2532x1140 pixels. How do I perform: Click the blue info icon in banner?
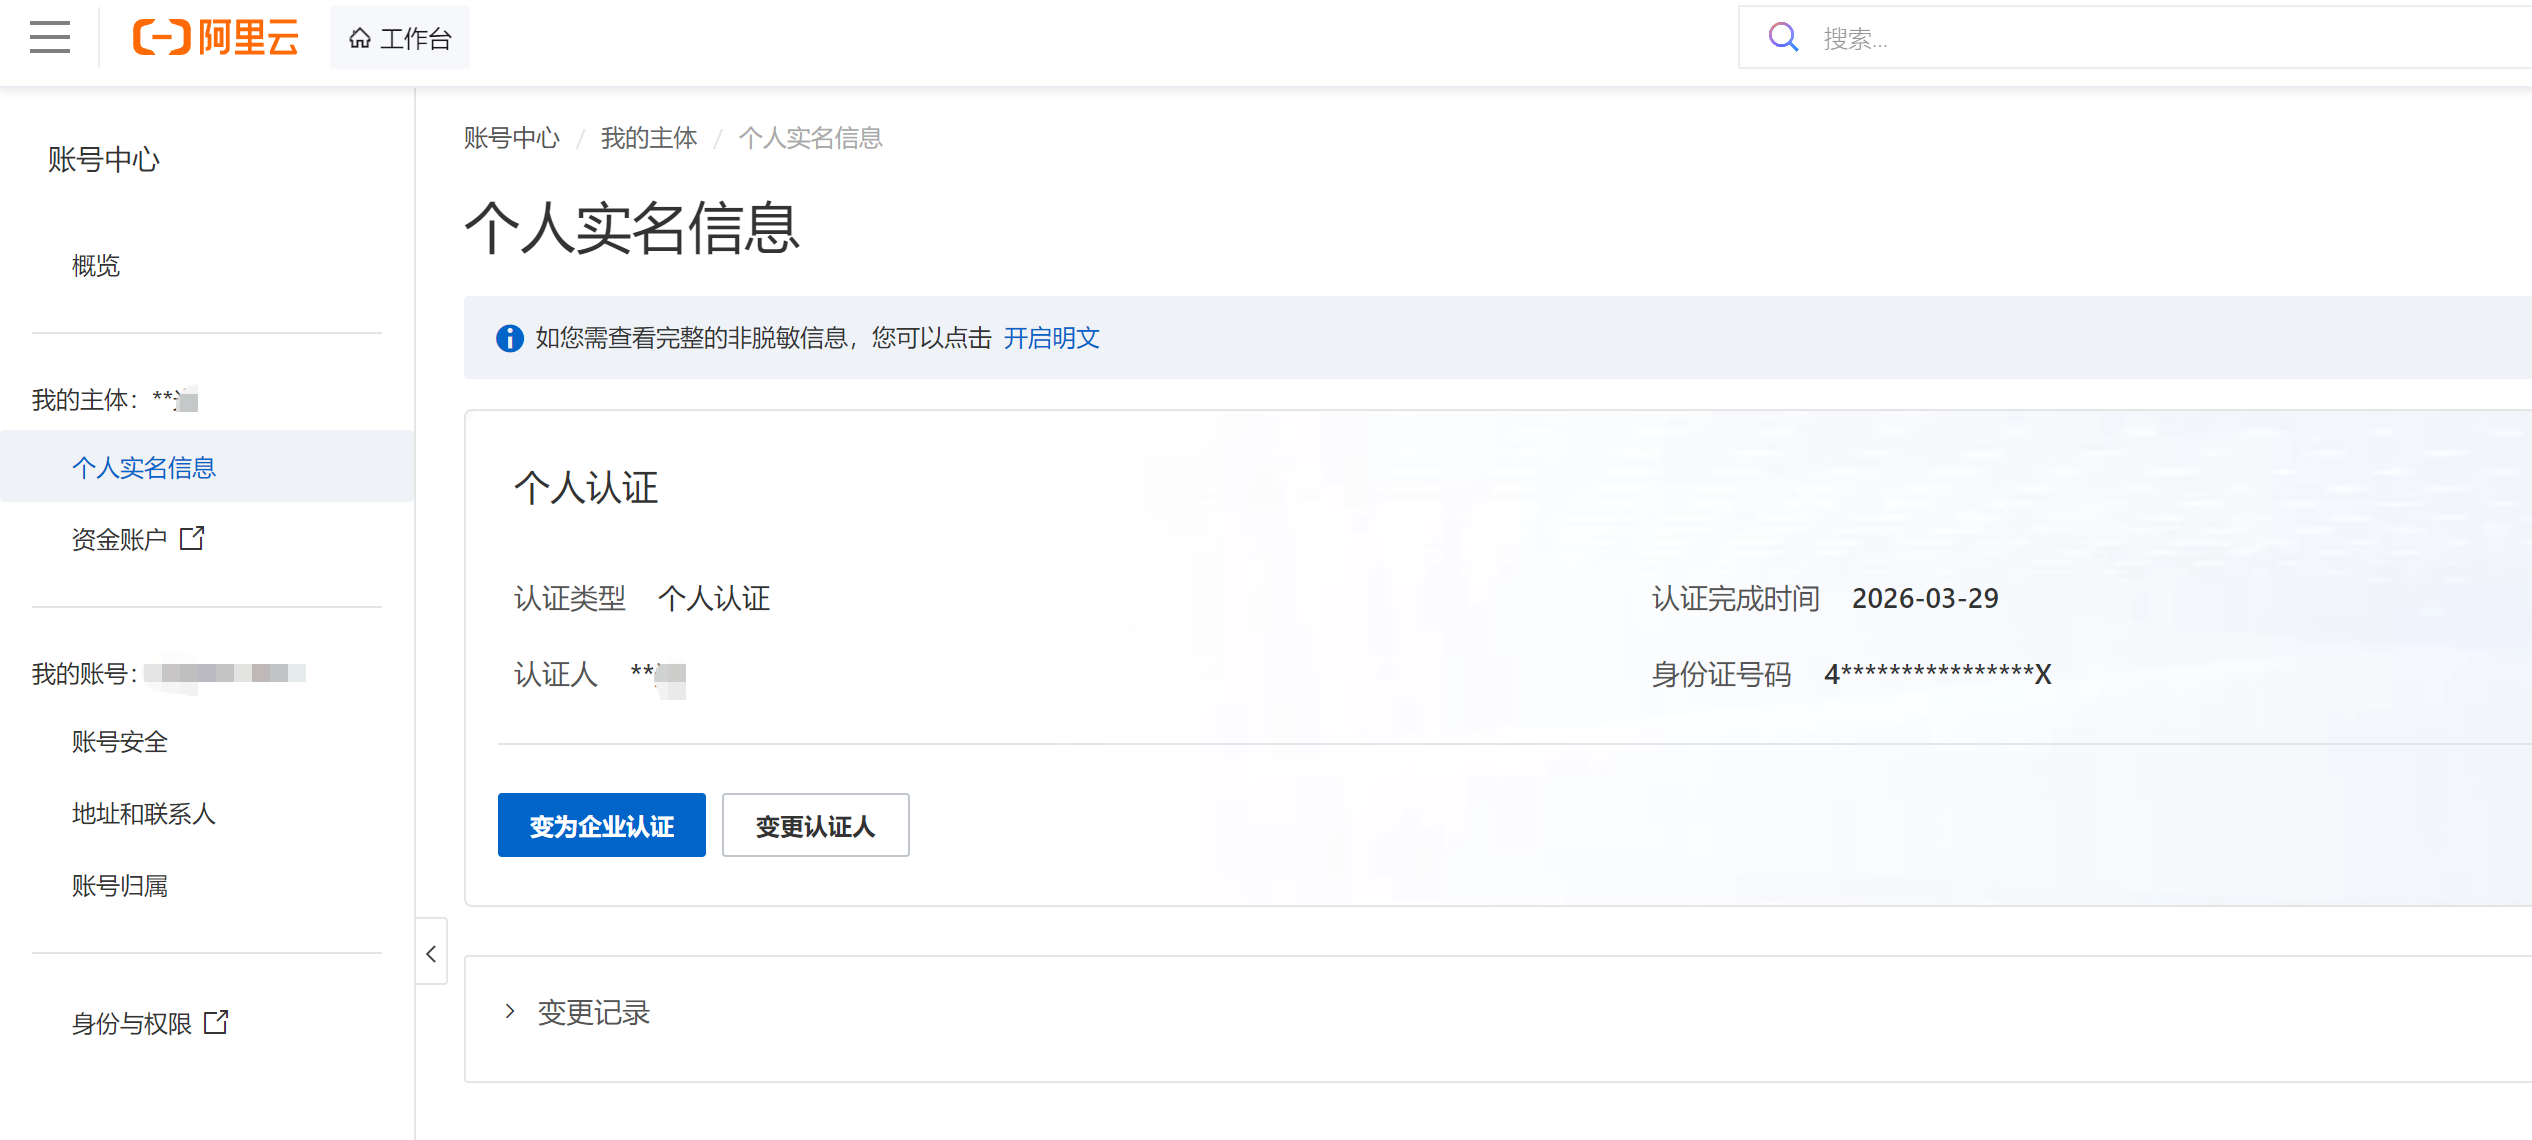(509, 339)
